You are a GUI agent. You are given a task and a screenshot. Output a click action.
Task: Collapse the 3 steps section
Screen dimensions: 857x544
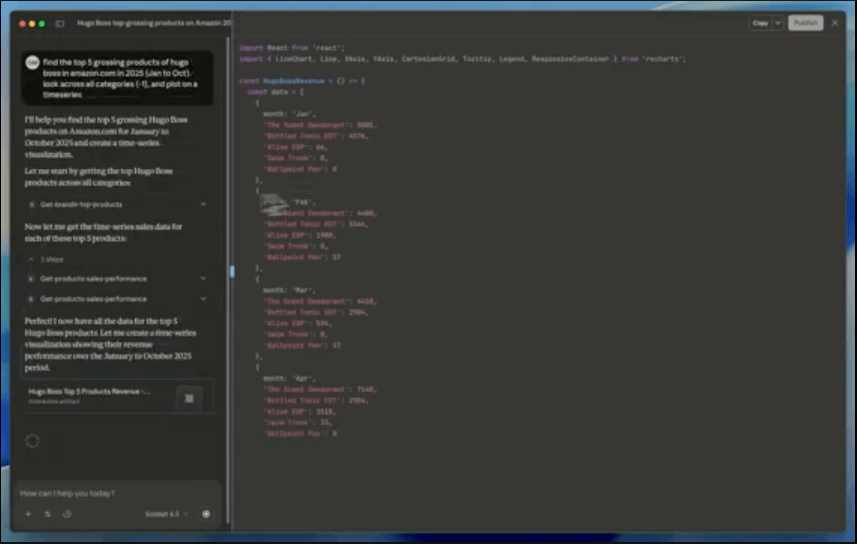[30, 259]
